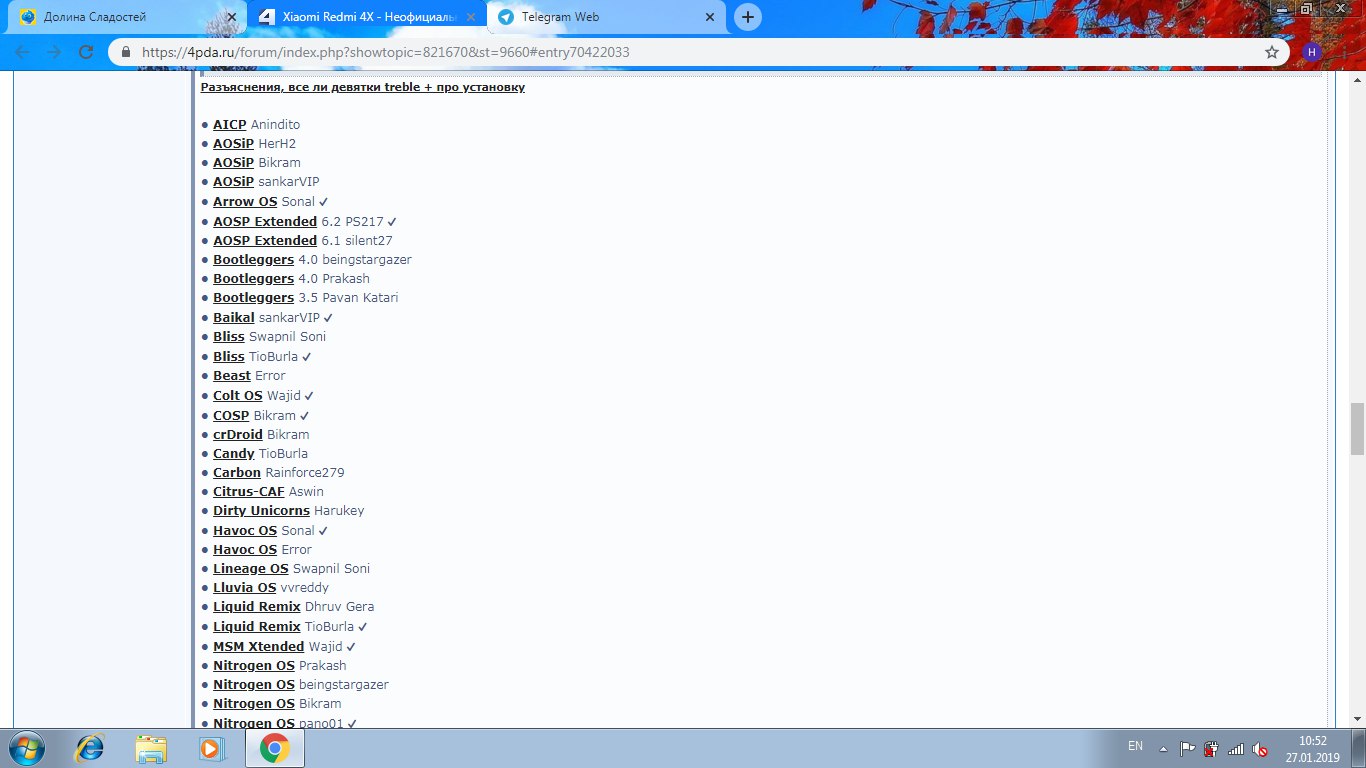Open Havoc OS Sonal link
This screenshot has height=768, width=1366.
(245, 530)
